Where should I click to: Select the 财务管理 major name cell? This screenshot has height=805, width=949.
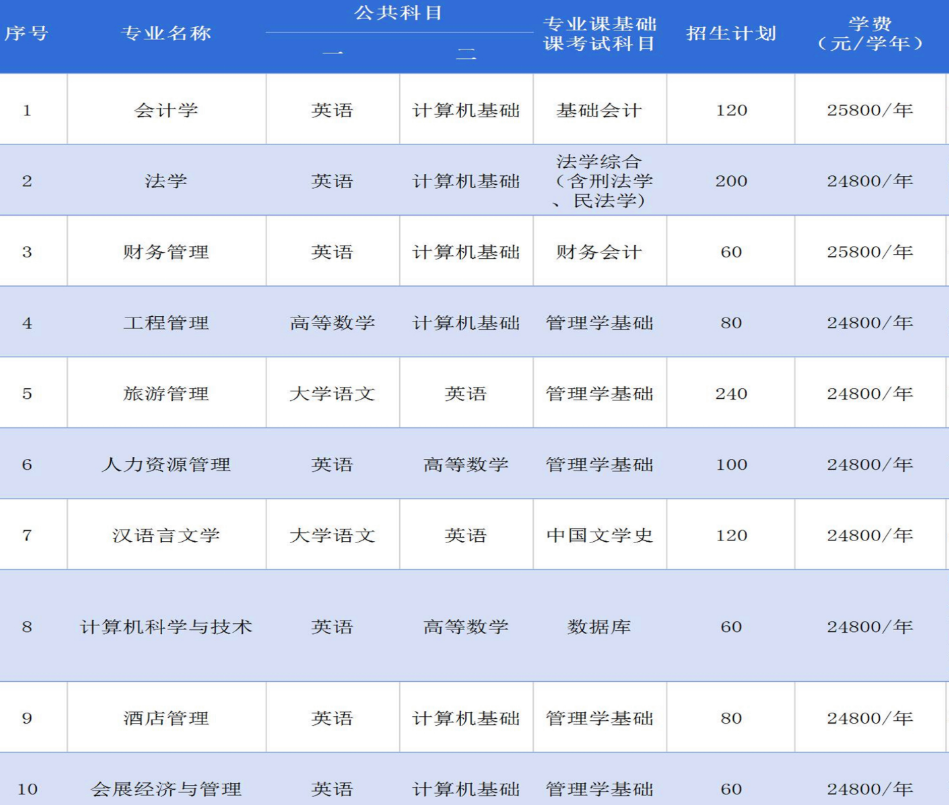click(166, 252)
